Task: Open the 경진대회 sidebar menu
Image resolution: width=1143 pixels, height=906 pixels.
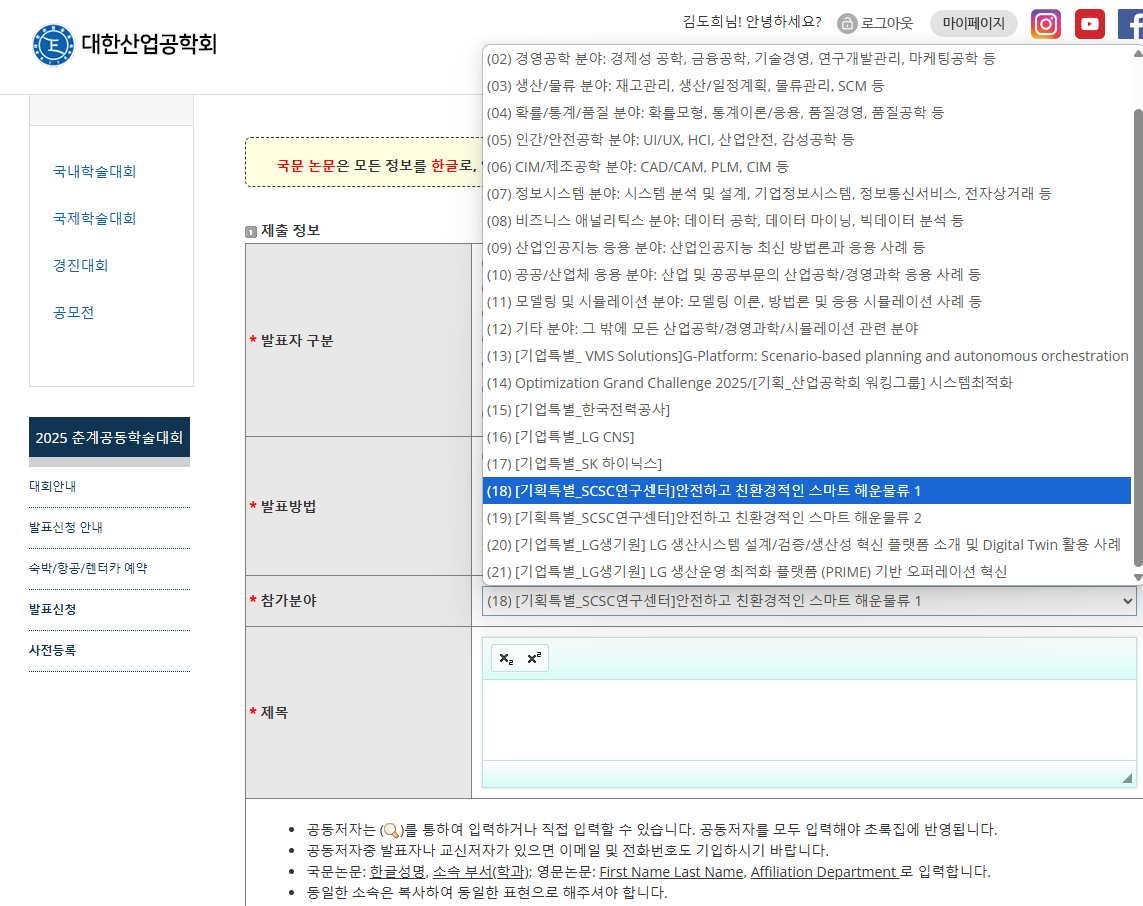Action: (x=81, y=265)
